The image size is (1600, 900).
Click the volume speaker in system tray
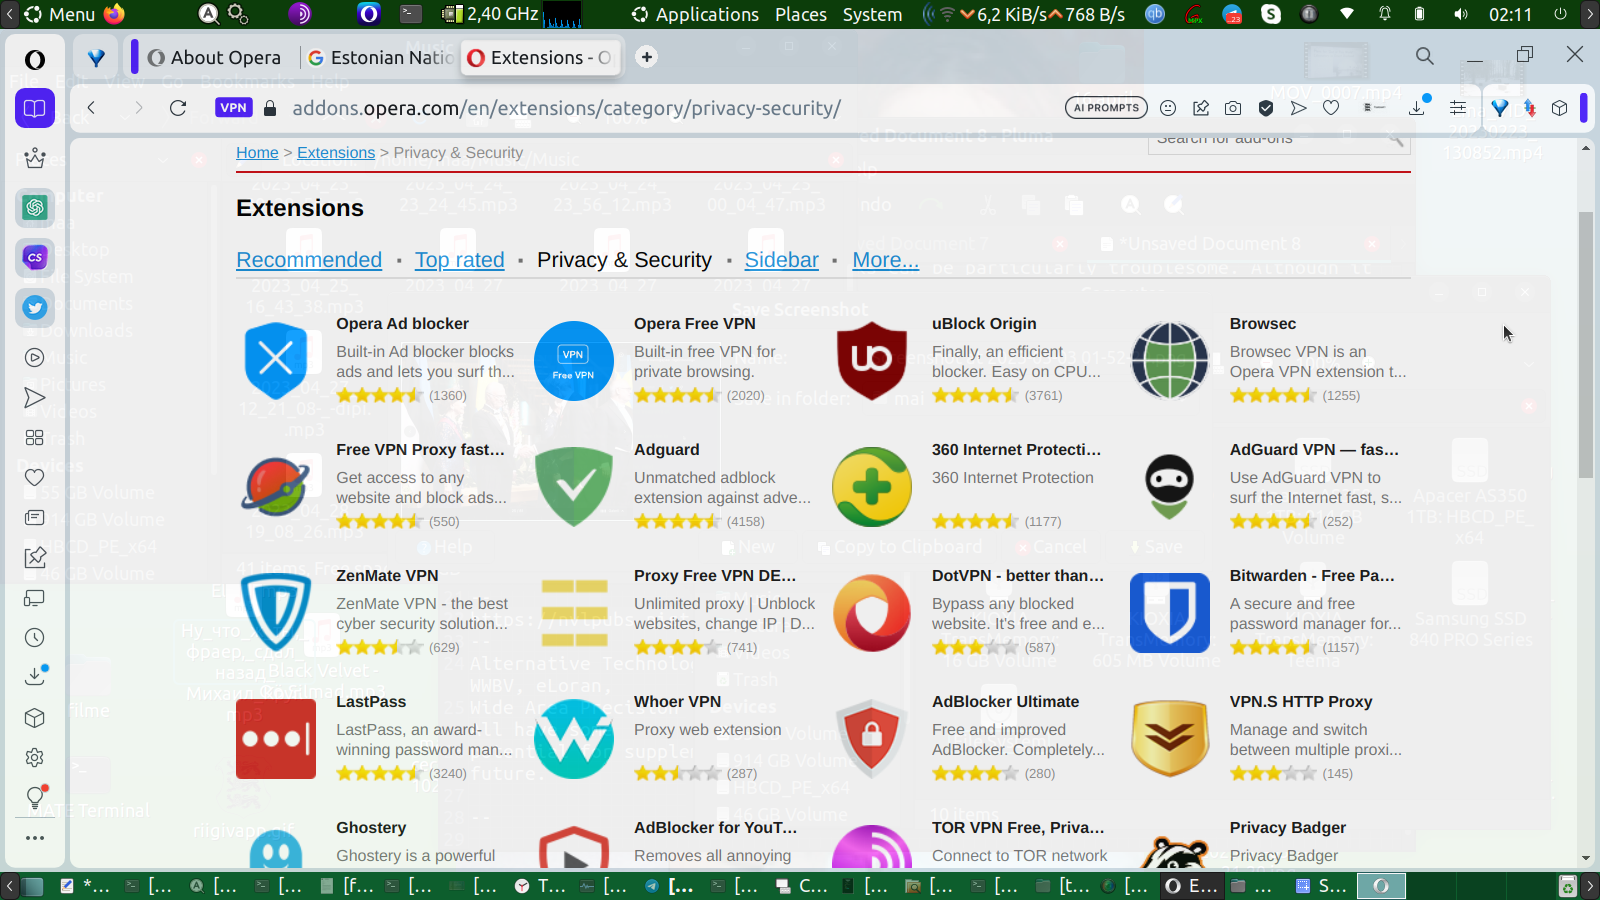tap(1461, 14)
